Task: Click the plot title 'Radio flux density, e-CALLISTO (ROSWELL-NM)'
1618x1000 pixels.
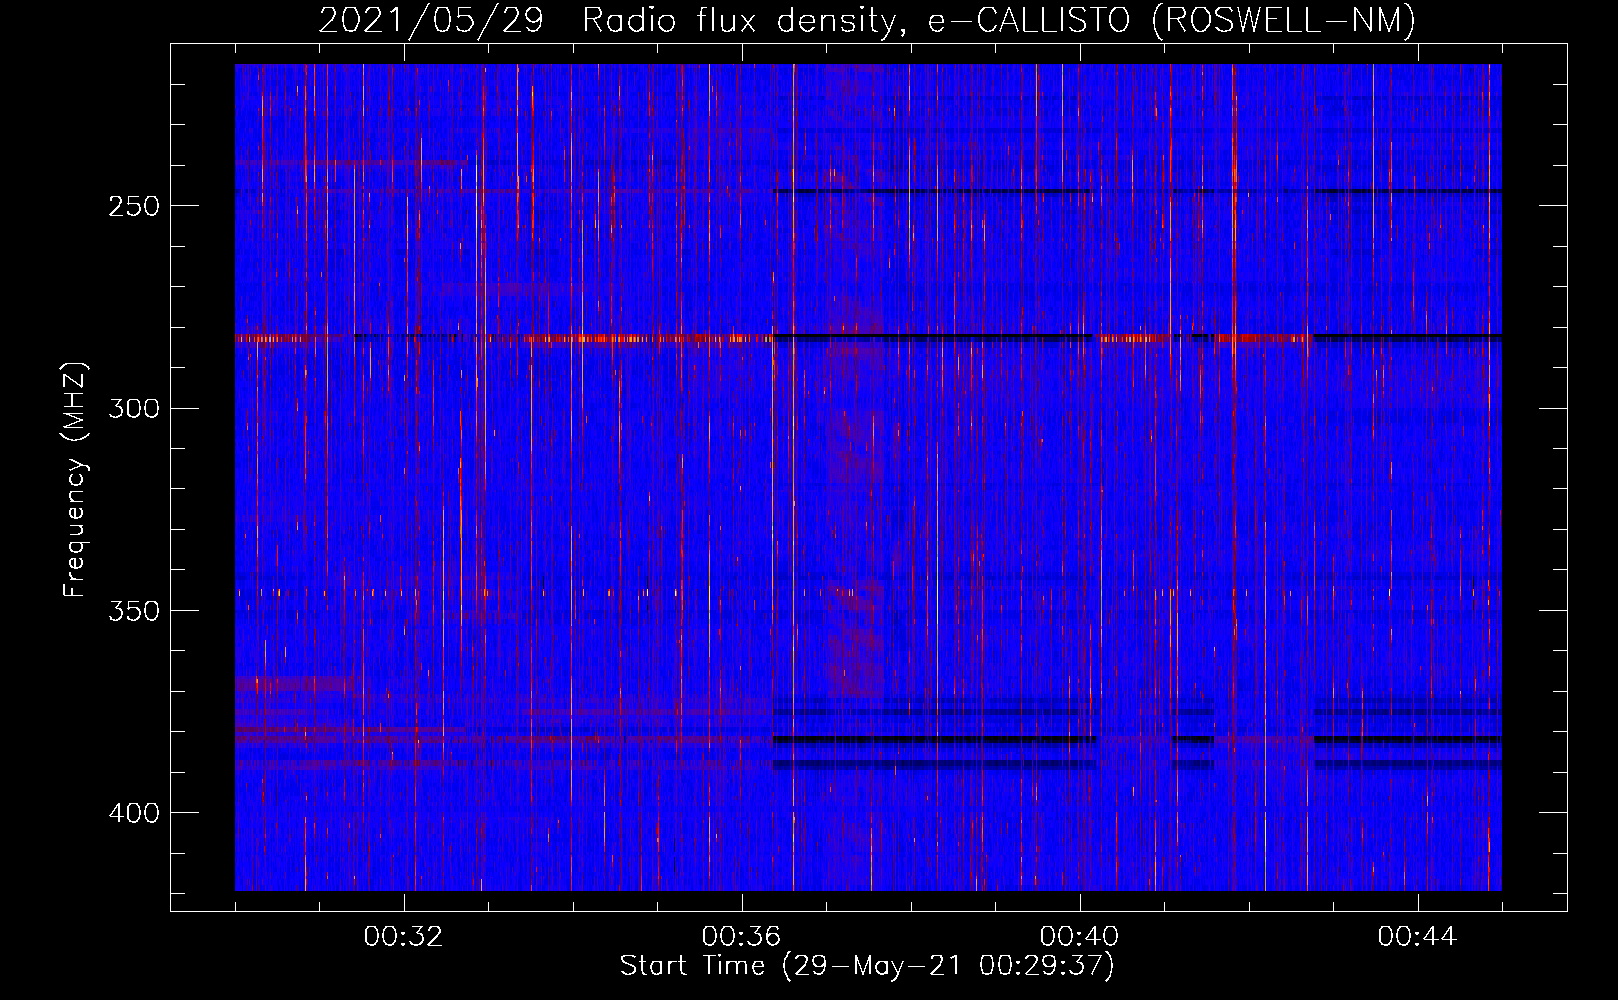Action: tap(999, 20)
